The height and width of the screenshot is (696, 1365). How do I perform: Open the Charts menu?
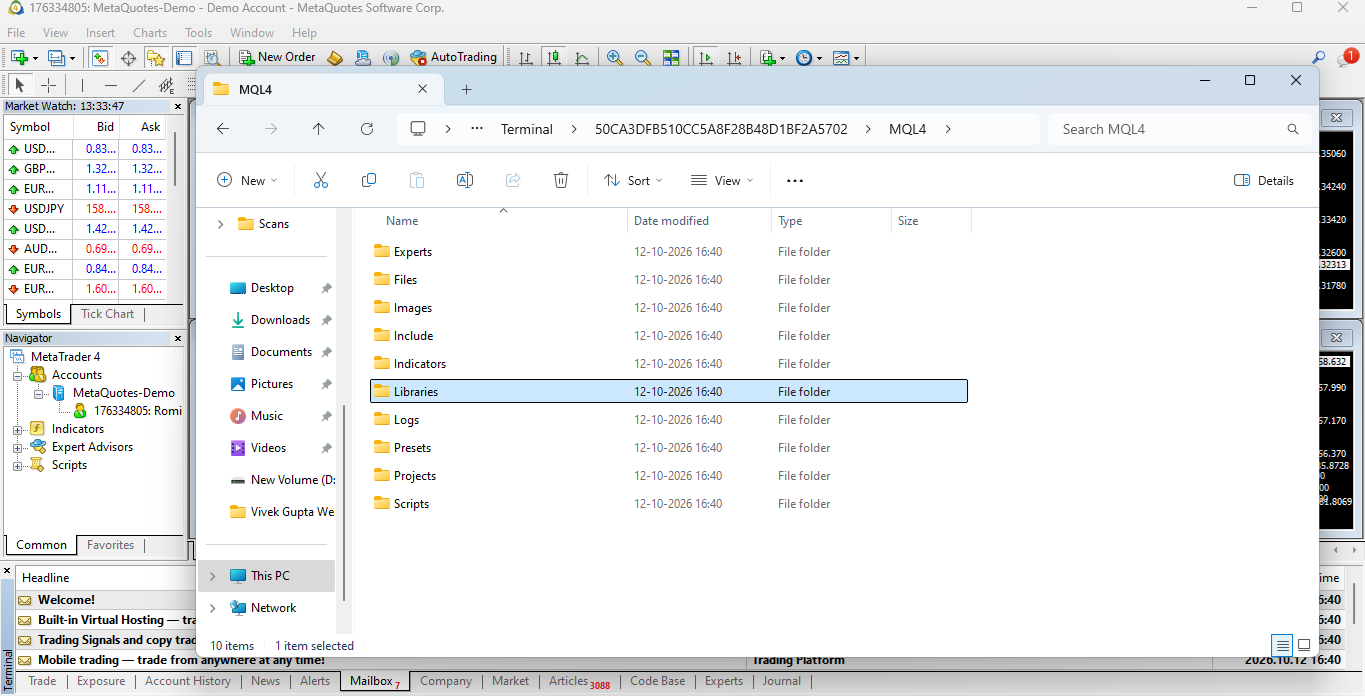pyautogui.click(x=150, y=33)
